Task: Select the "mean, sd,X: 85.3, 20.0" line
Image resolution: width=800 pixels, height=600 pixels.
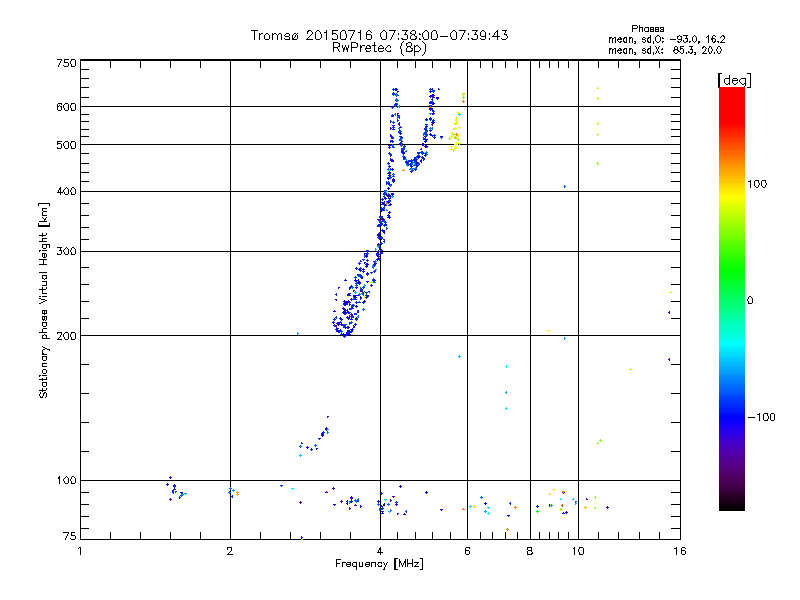Action: click(665, 51)
